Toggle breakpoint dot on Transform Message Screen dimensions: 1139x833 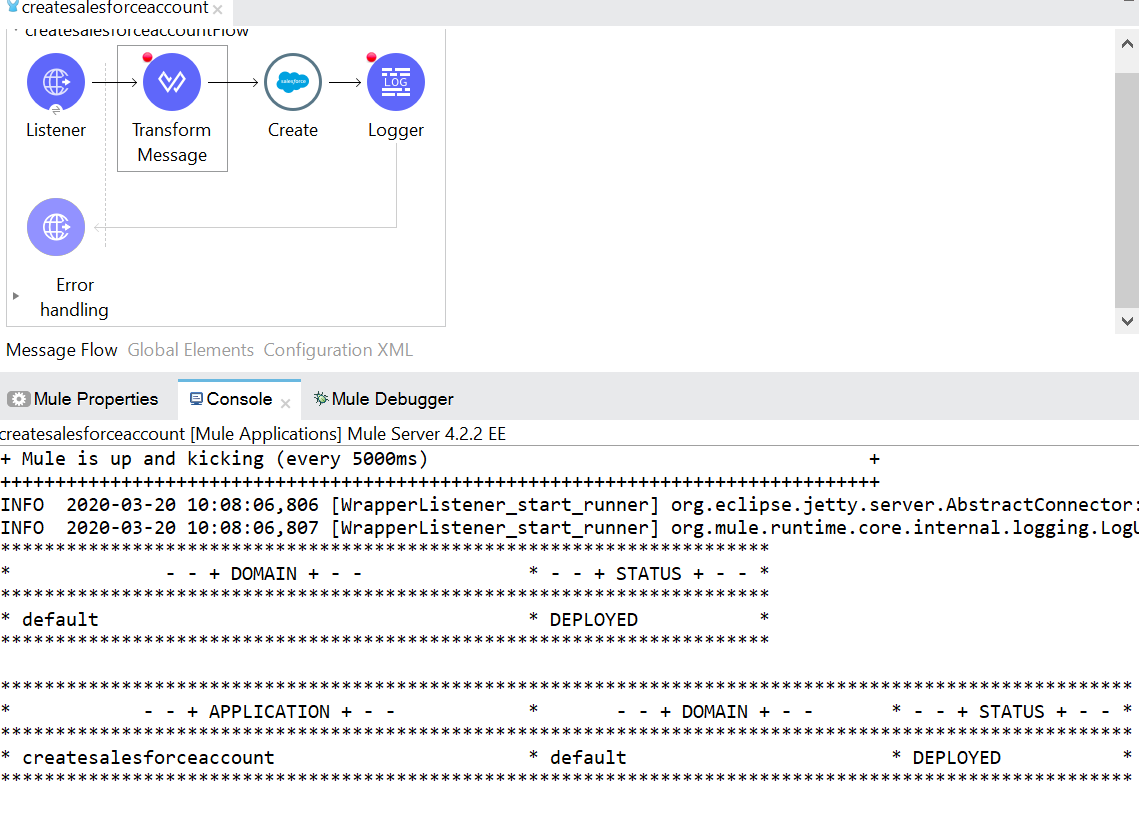[x=147, y=57]
